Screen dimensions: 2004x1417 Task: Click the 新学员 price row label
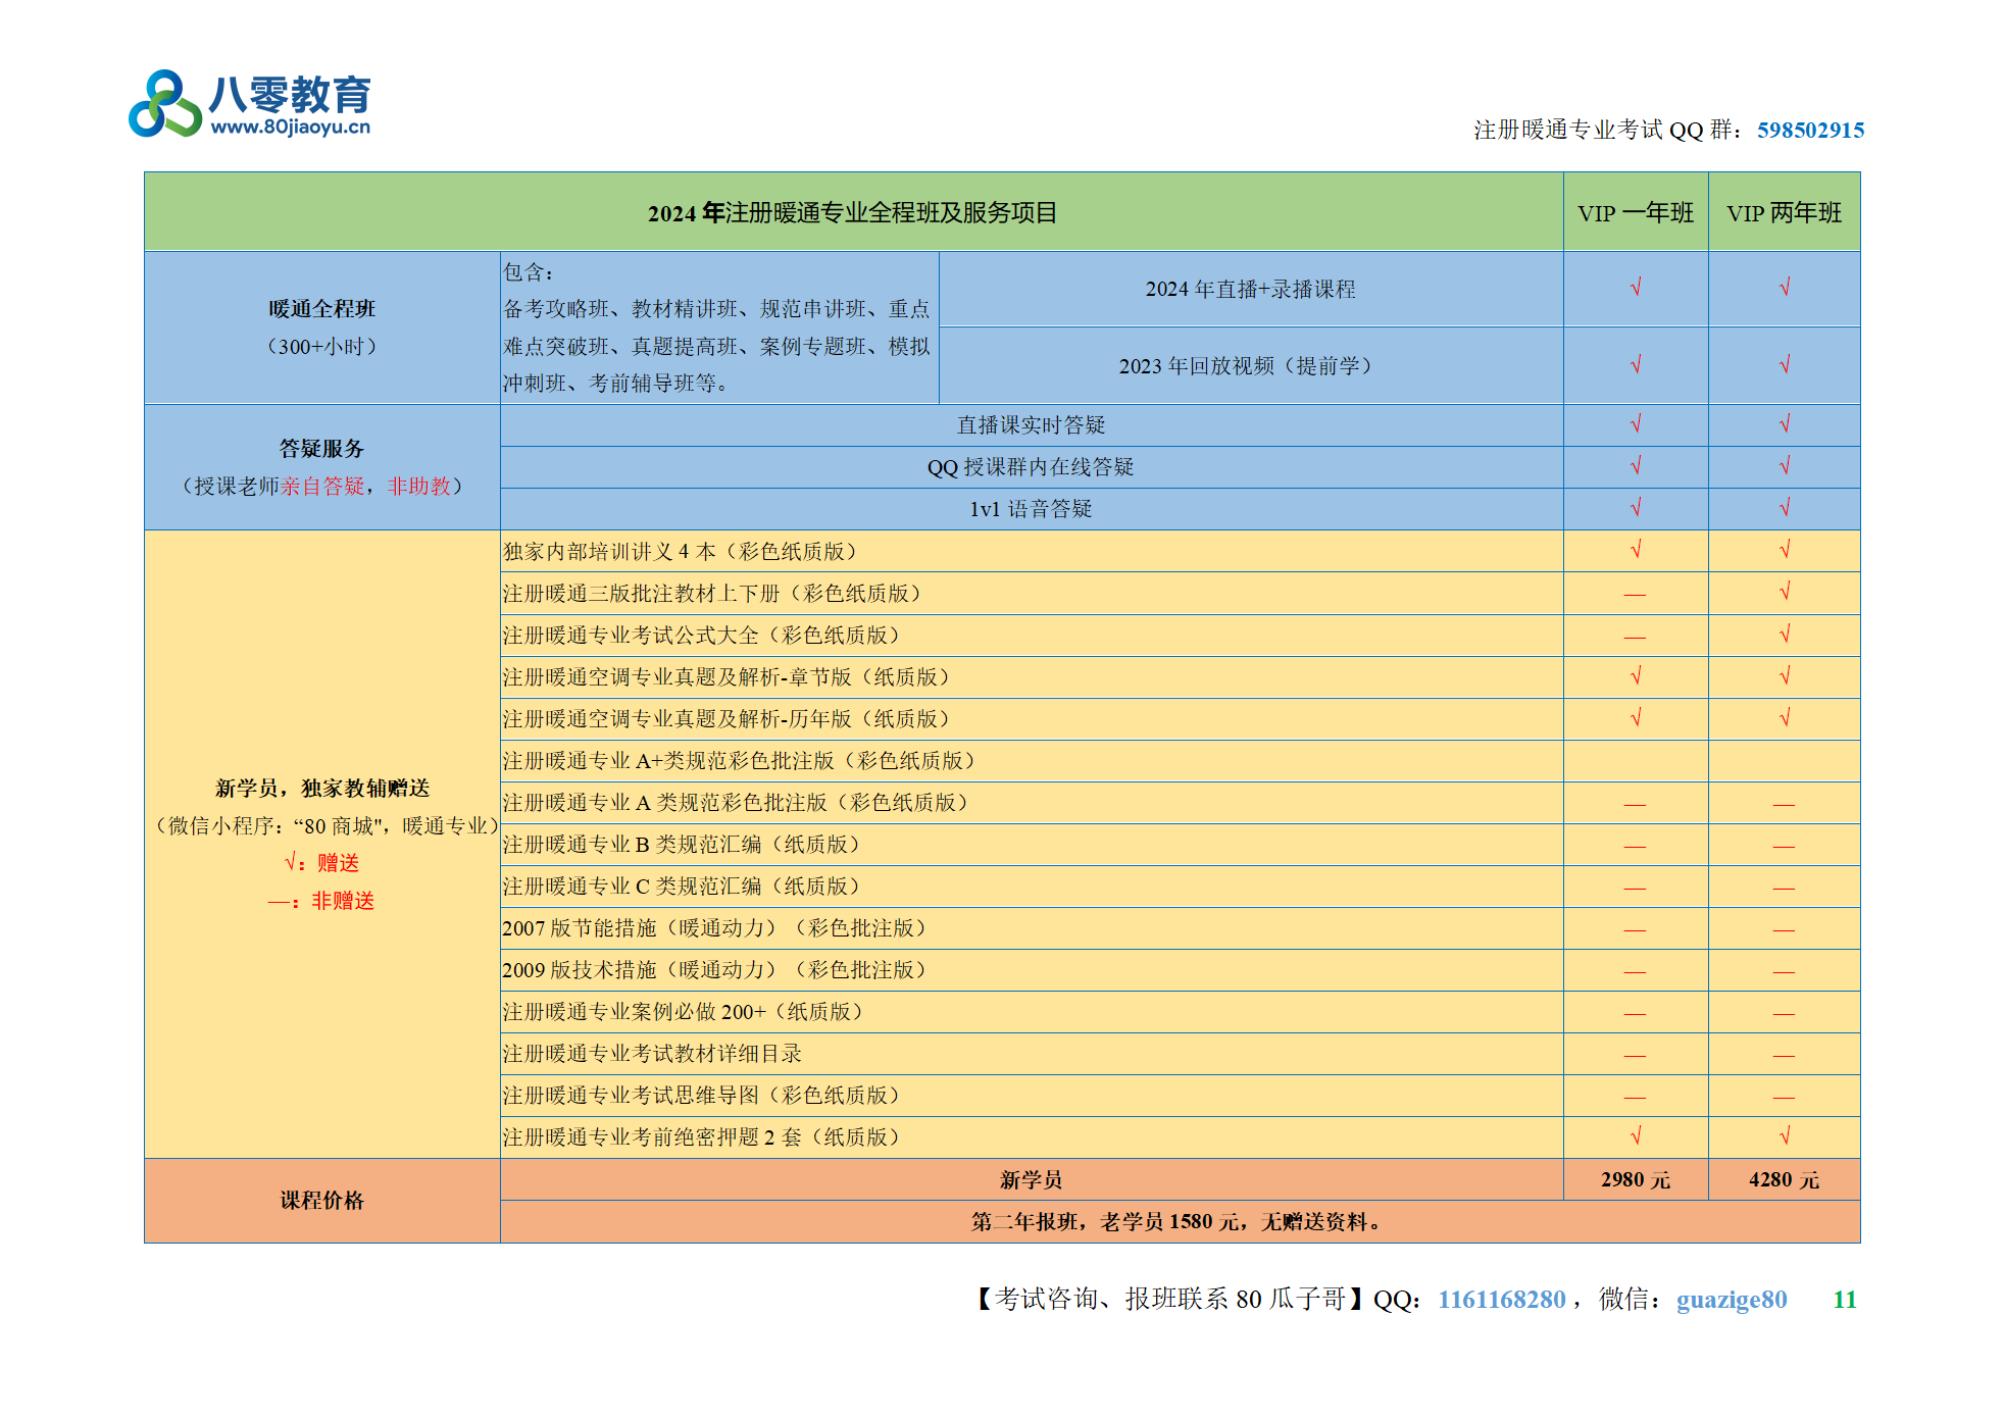(1031, 1180)
